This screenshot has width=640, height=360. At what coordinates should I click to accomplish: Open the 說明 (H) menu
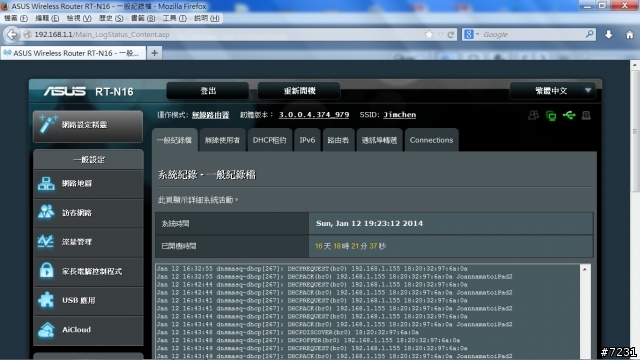(x=207, y=18)
